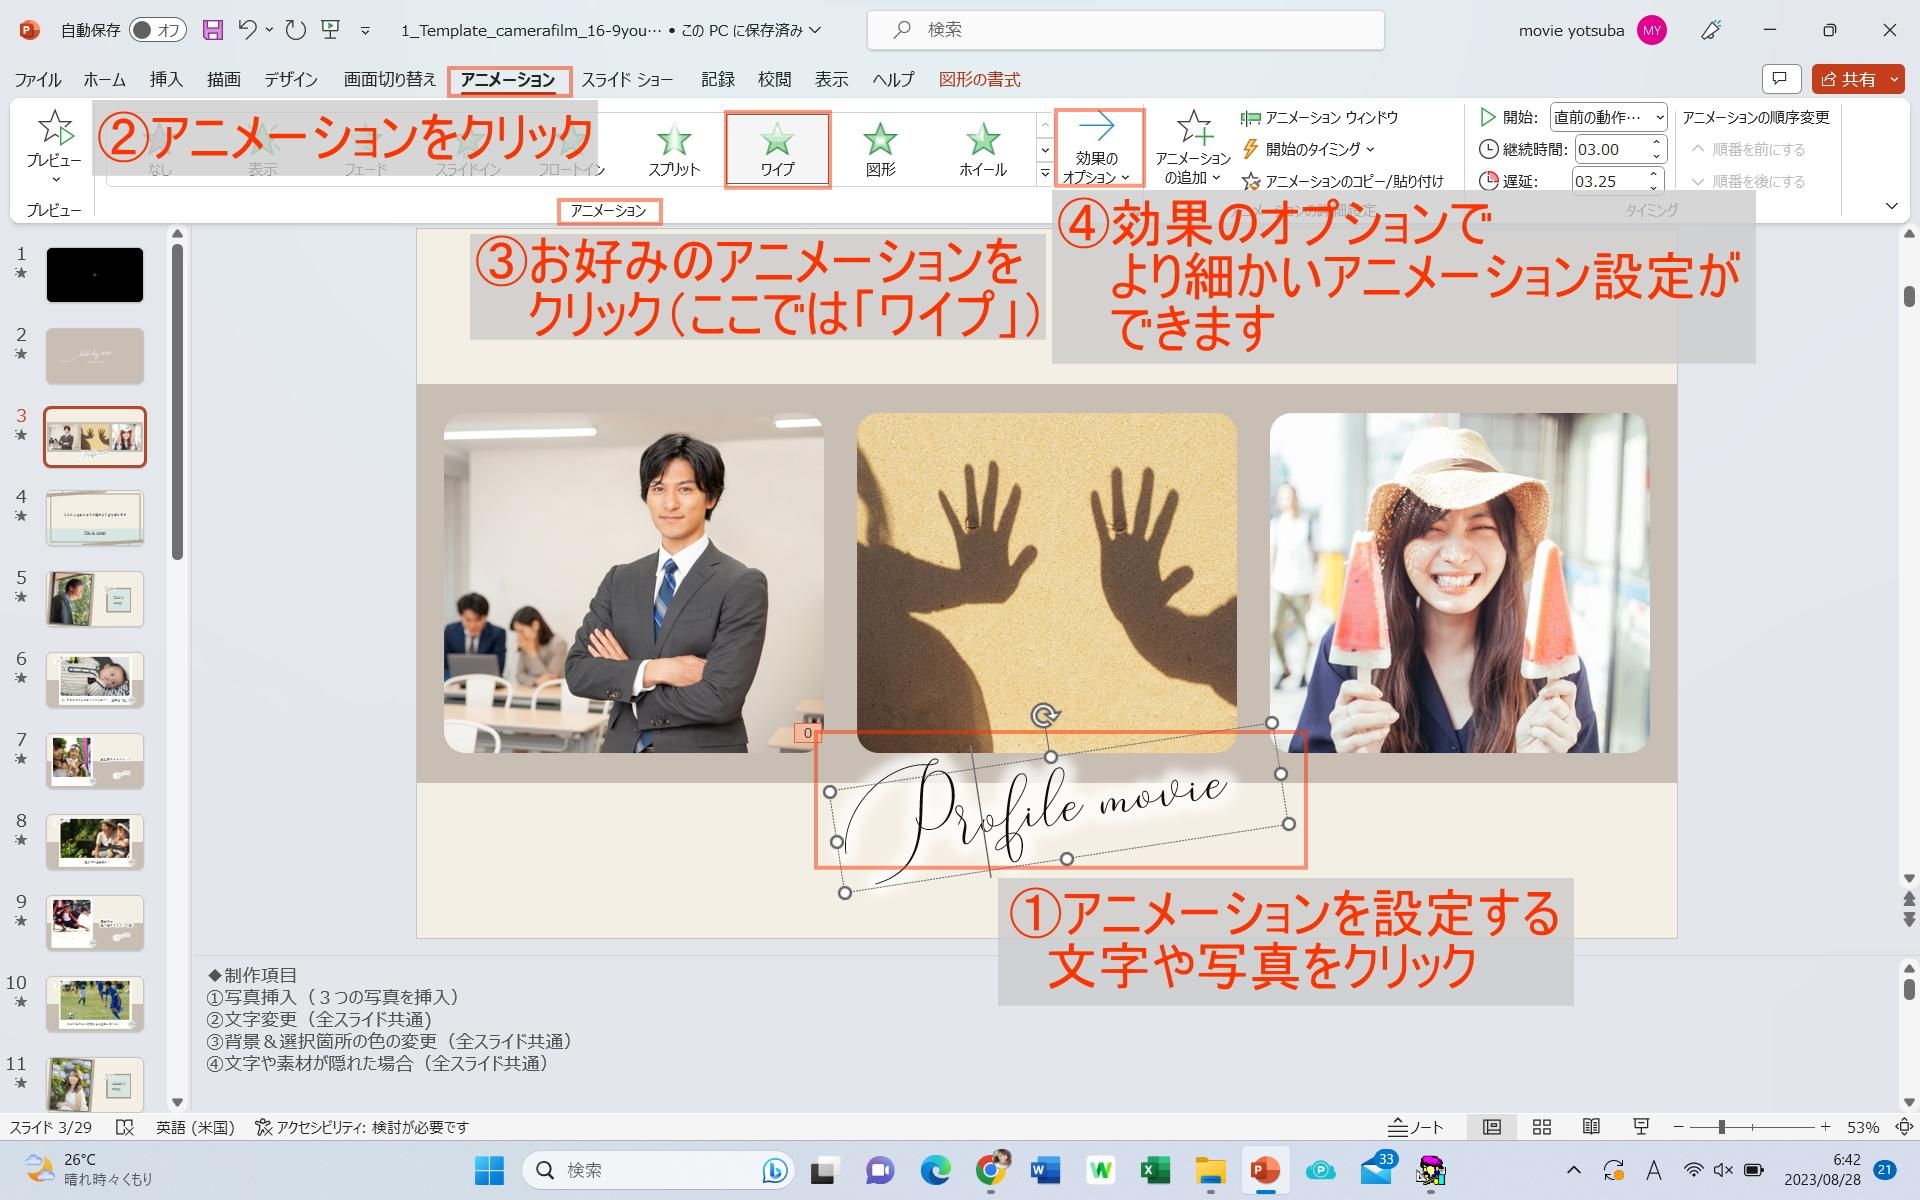Switch to the スライド ショー tab

(x=627, y=79)
